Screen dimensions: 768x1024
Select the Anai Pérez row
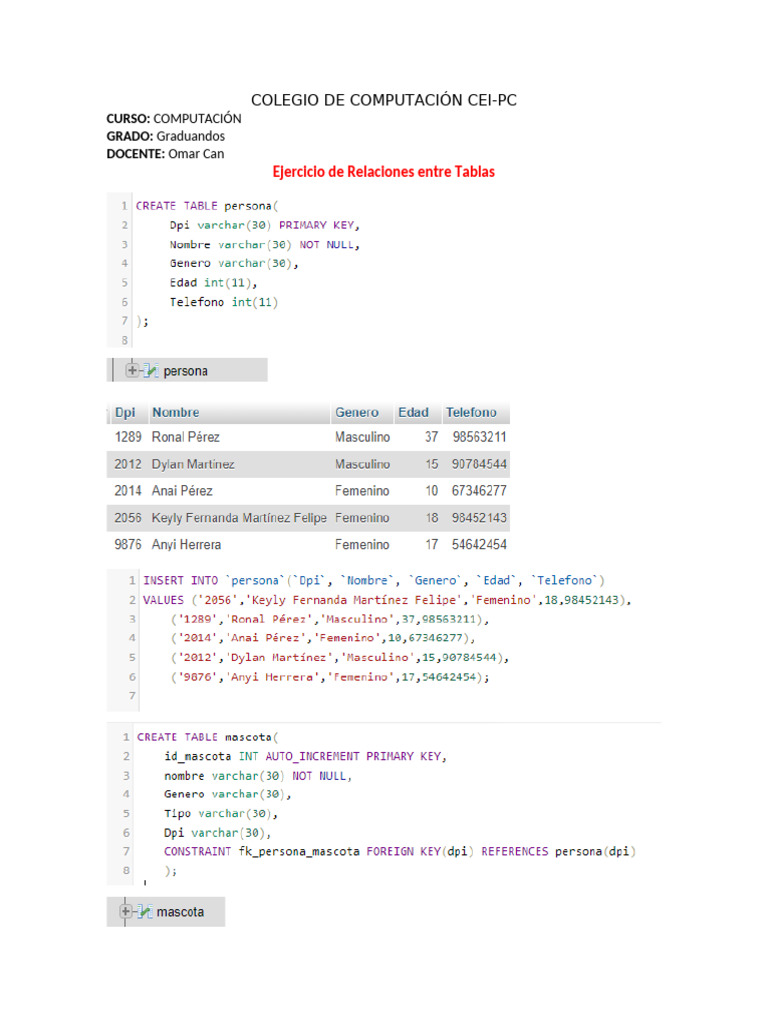pyautogui.click(x=308, y=491)
